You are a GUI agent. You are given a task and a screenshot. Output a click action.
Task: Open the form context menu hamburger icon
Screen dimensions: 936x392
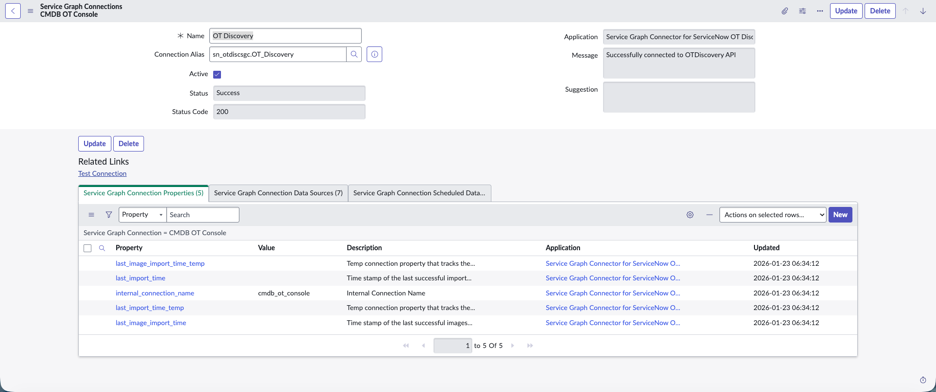coord(30,11)
